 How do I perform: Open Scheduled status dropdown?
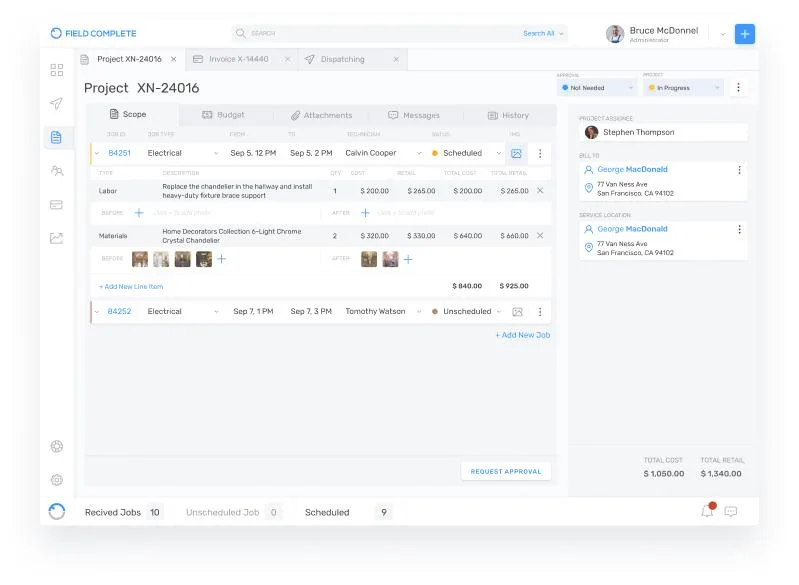click(499, 153)
